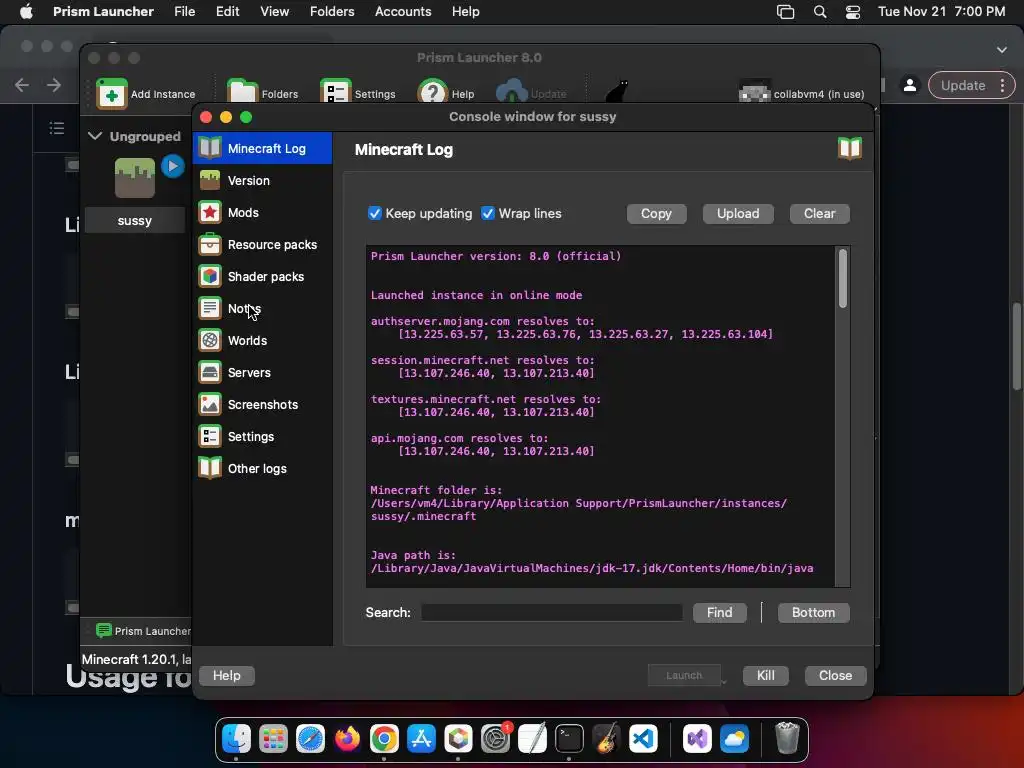Open Spotlight search in menu bar
Viewport: 1024px width, 768px height.
(x=820, y=12)
